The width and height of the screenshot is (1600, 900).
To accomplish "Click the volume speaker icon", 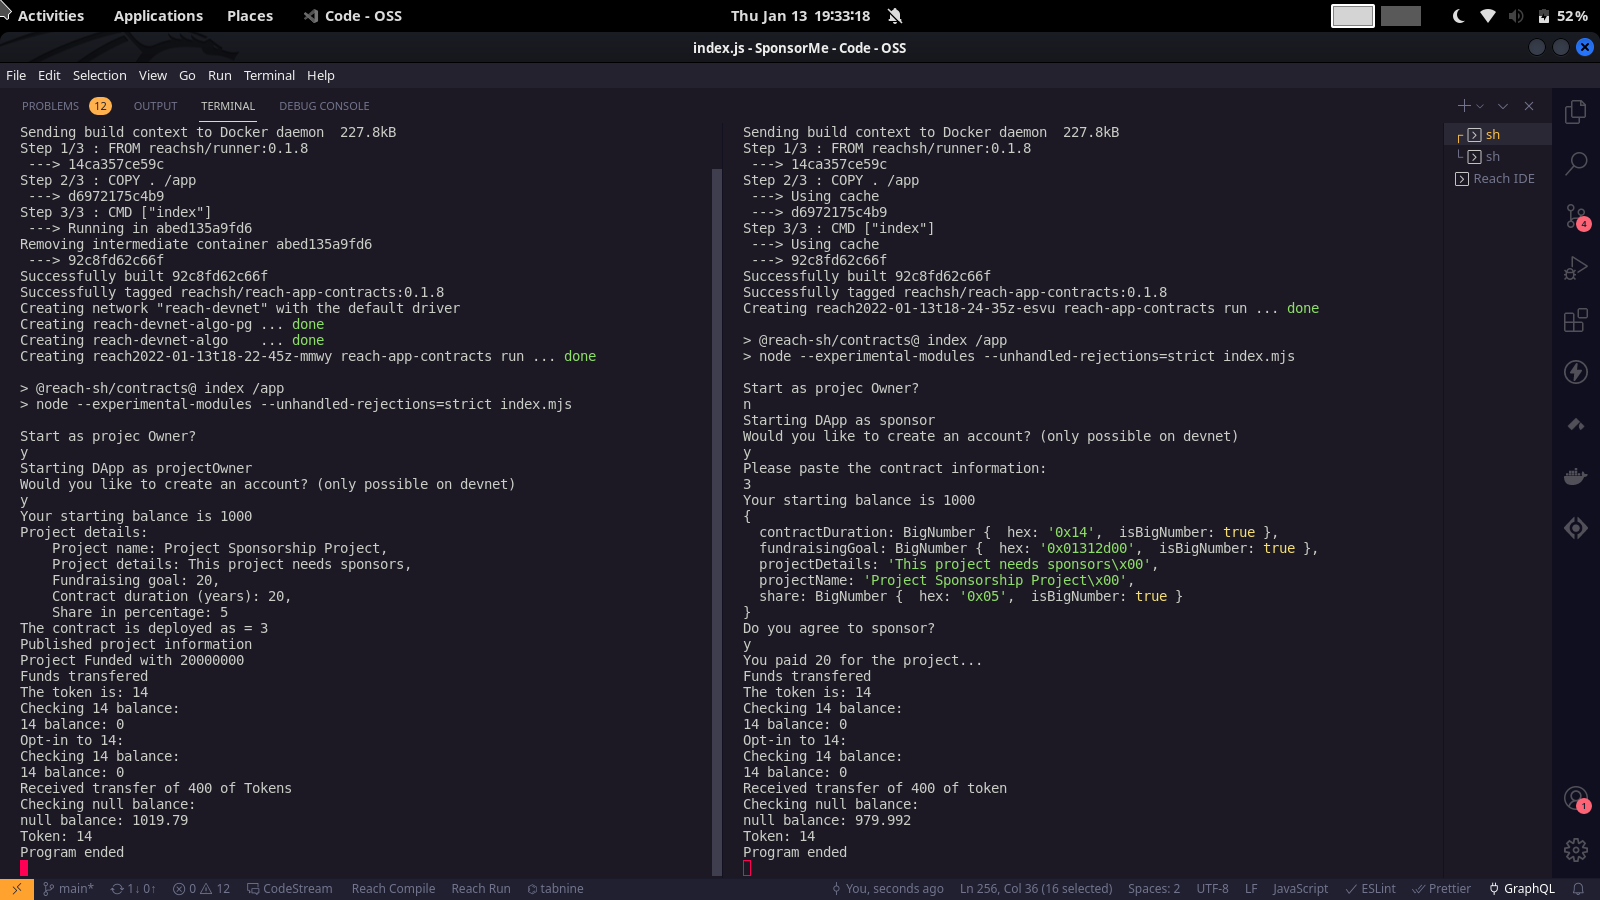I will 1516,16.
